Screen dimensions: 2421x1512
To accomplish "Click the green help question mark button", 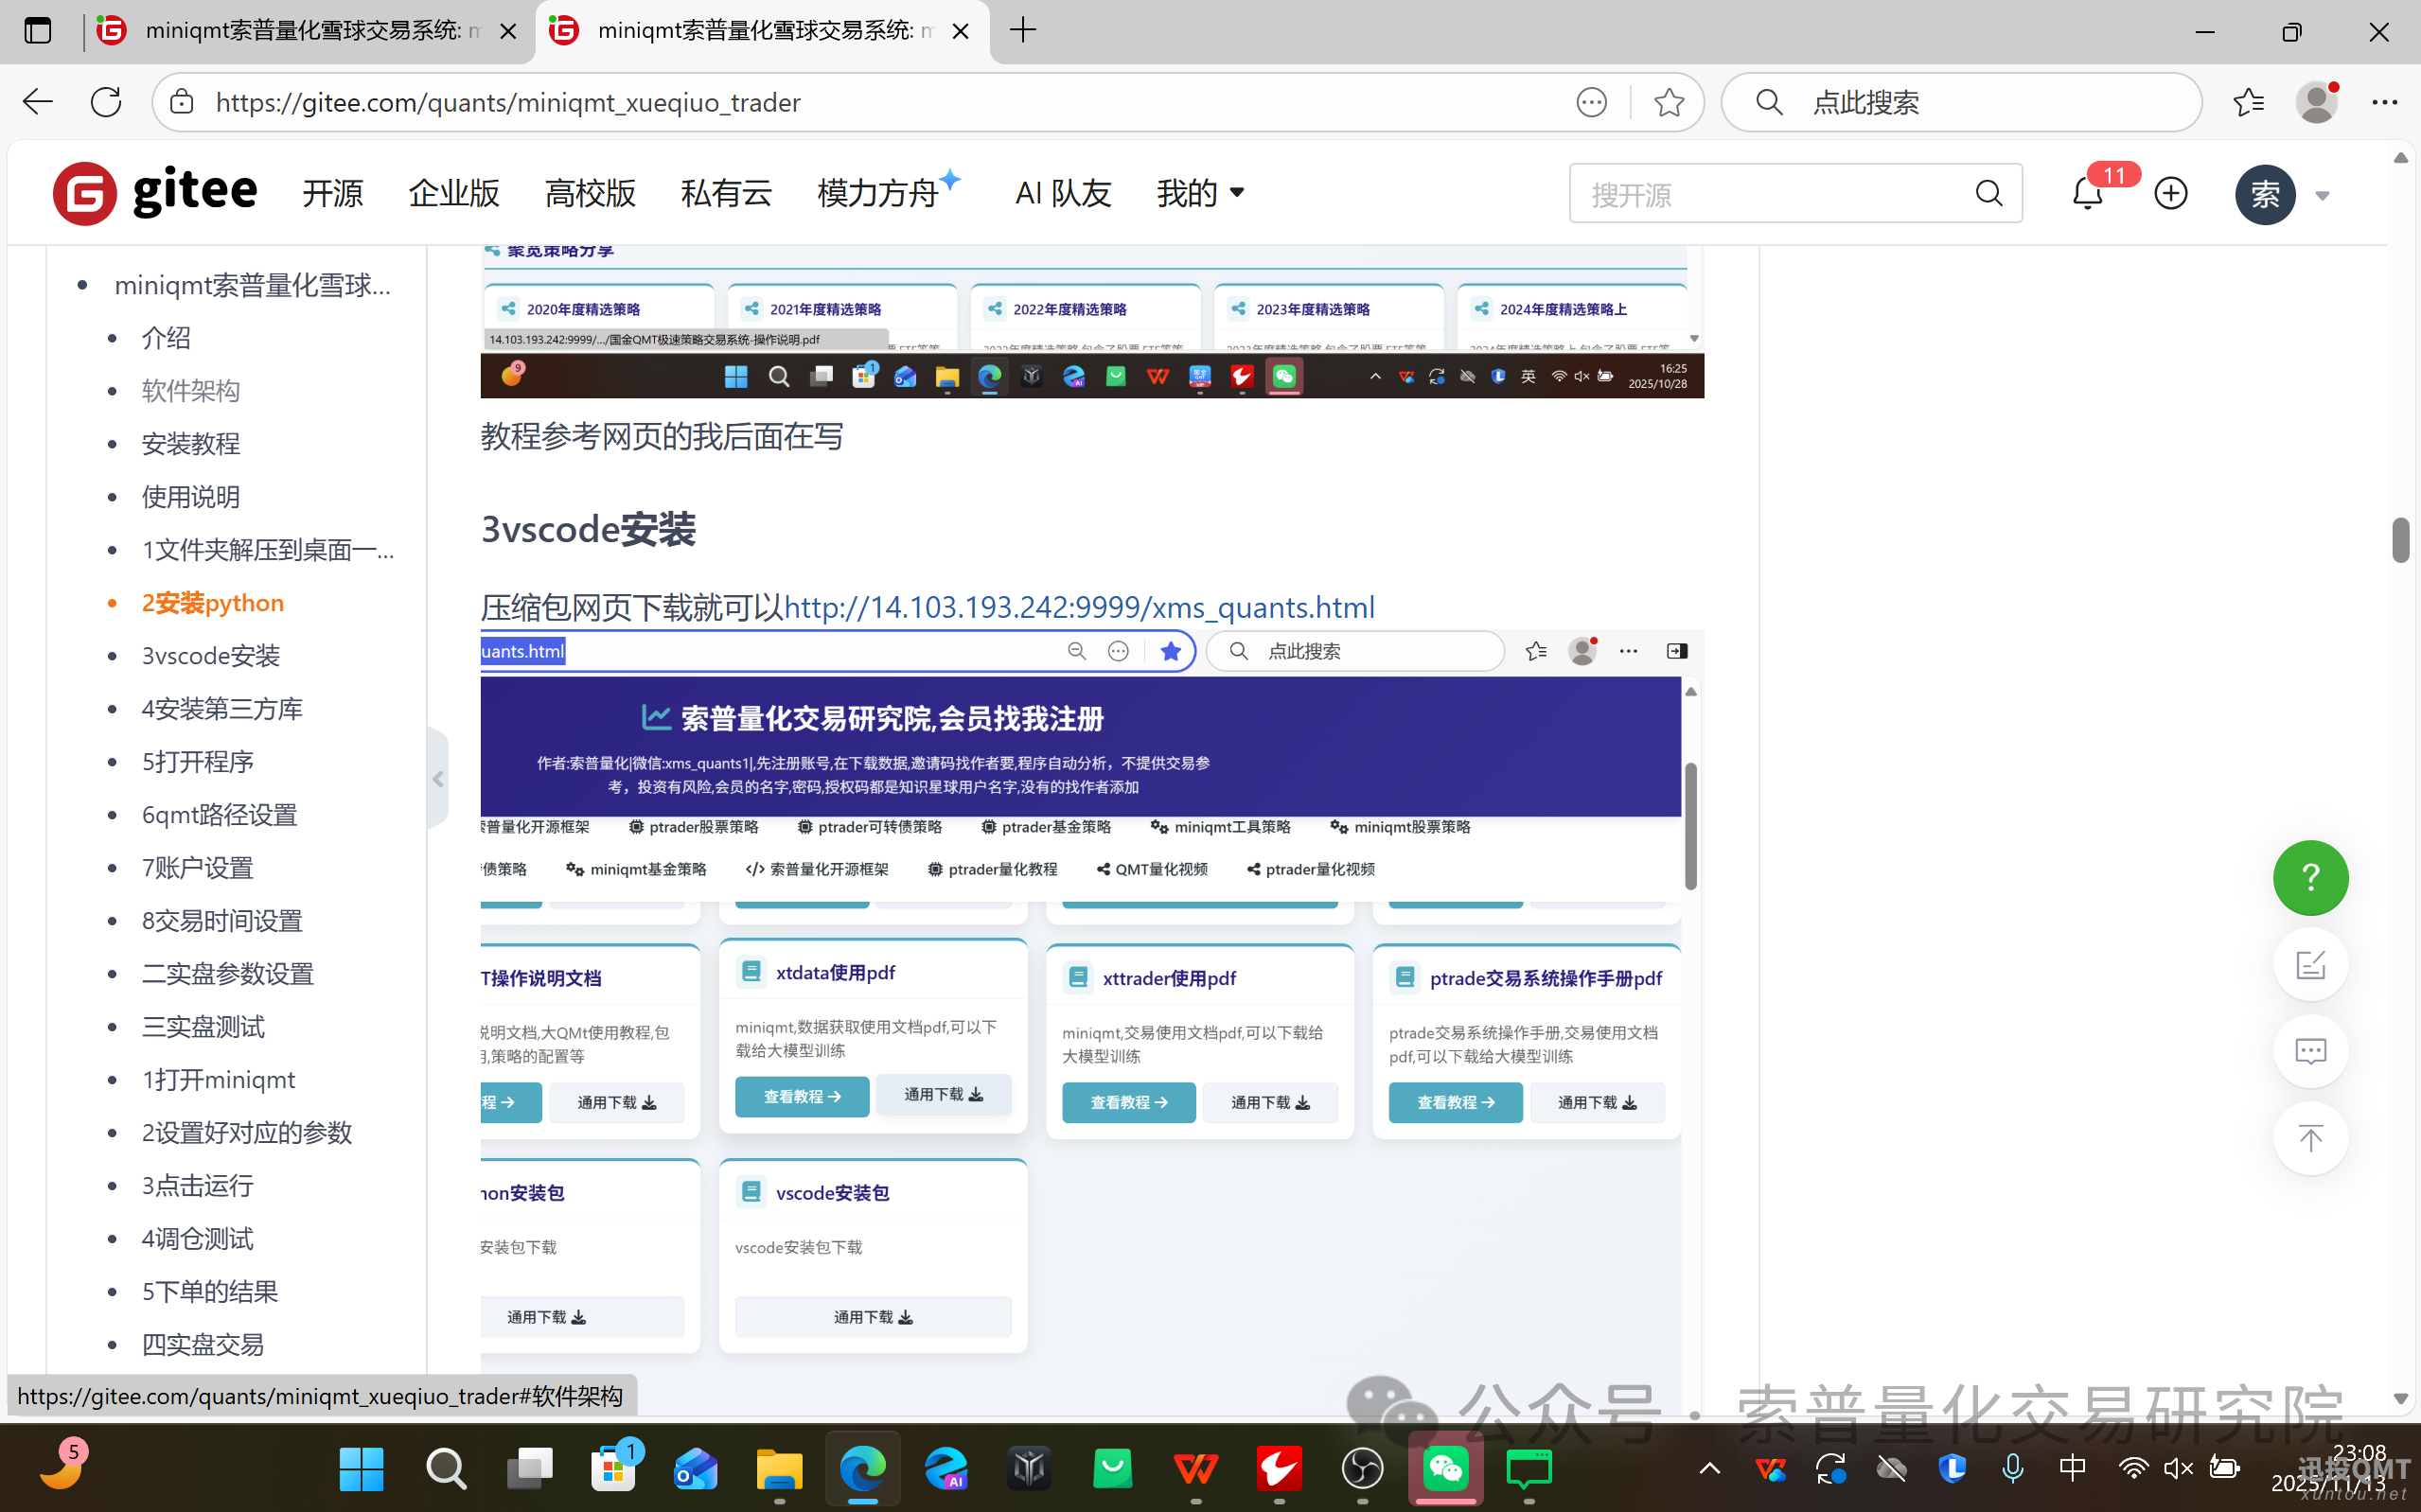I will coord(2310,878).
